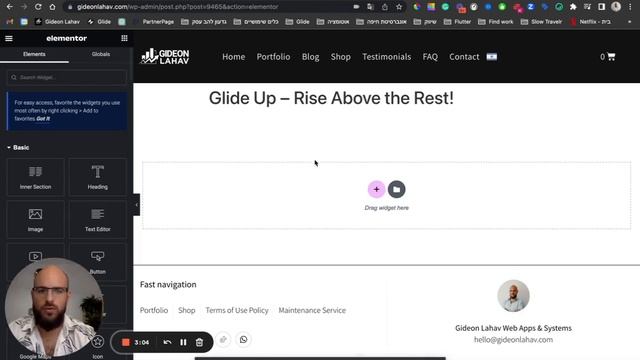This screenshot has width=640, height=360.
Task: Open the template library folder button
Action: coord(397,189)
